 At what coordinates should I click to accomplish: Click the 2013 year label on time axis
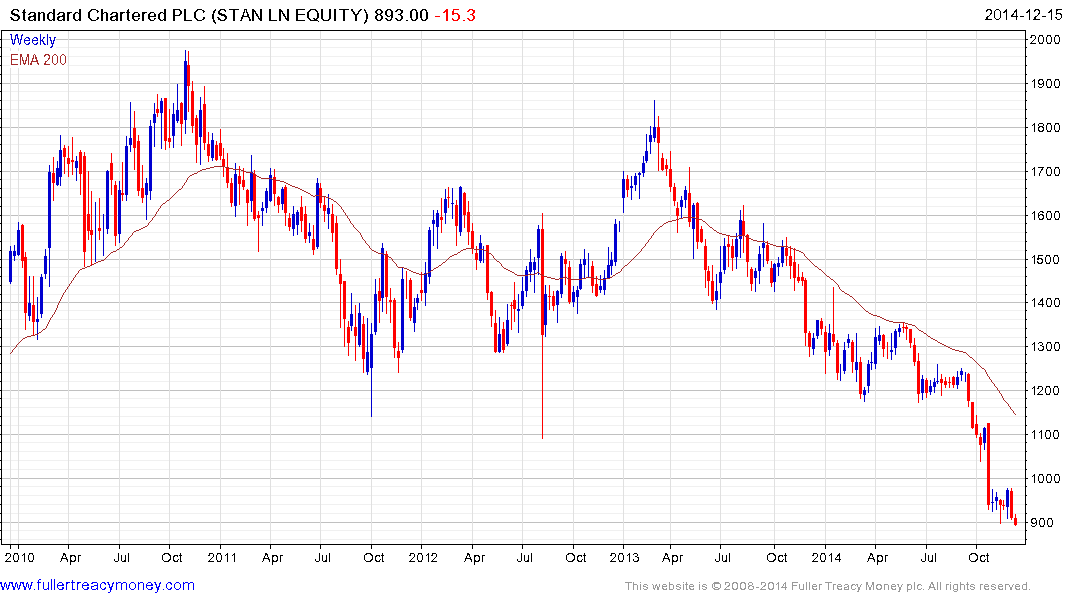point(624,557)
